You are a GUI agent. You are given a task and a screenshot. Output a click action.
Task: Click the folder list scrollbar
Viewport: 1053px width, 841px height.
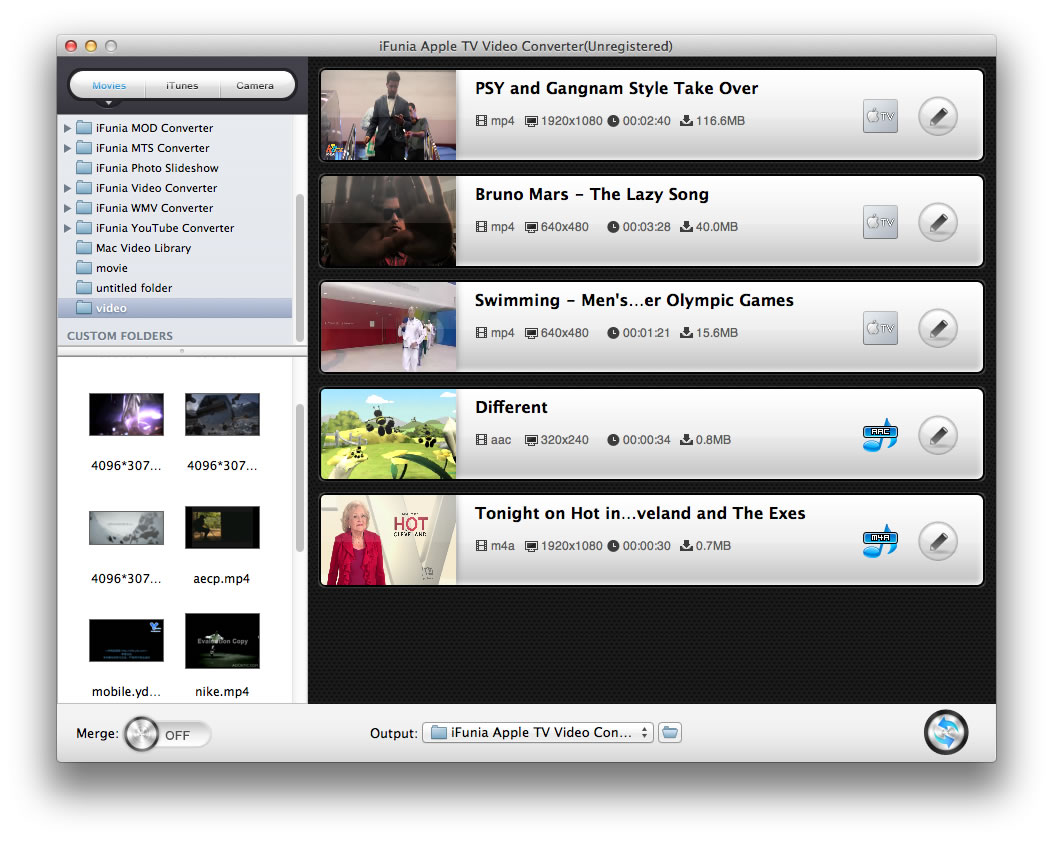[300, 267]
